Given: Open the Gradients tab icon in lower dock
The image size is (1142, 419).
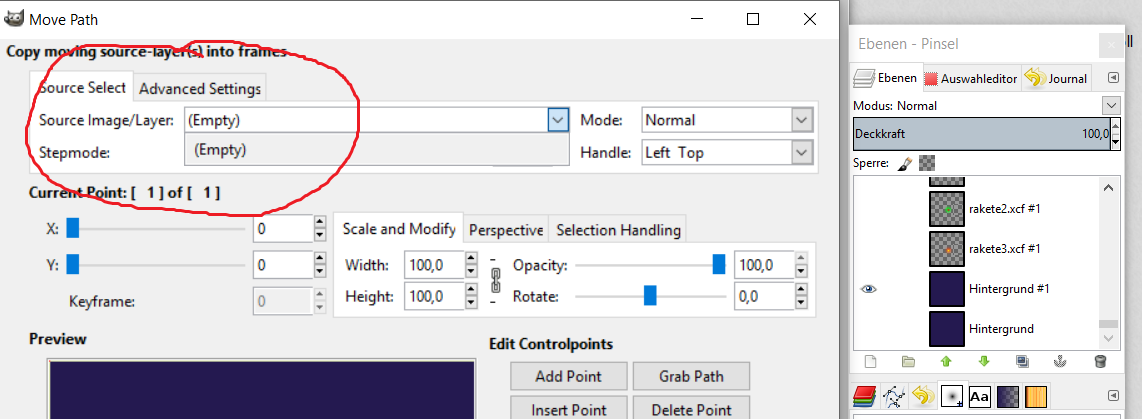Looking at the screenshot, I should coord(1009,396).
